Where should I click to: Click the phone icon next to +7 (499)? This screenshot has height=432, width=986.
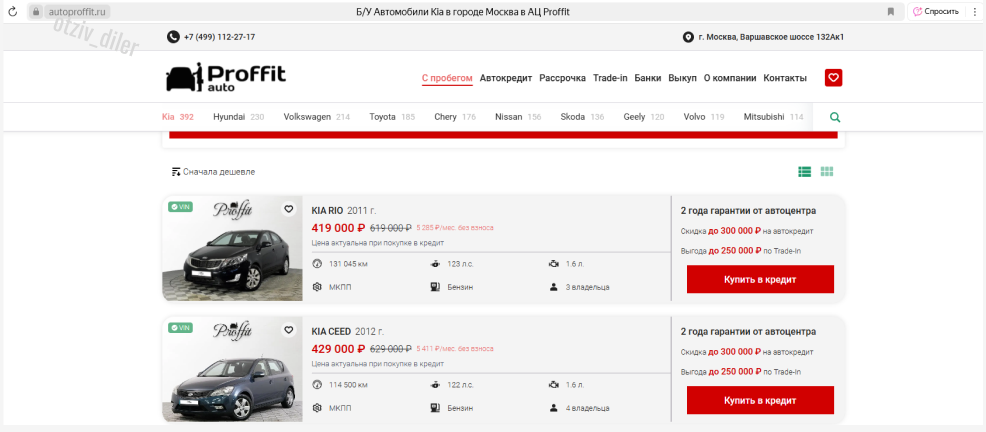(x=173, y=37)
